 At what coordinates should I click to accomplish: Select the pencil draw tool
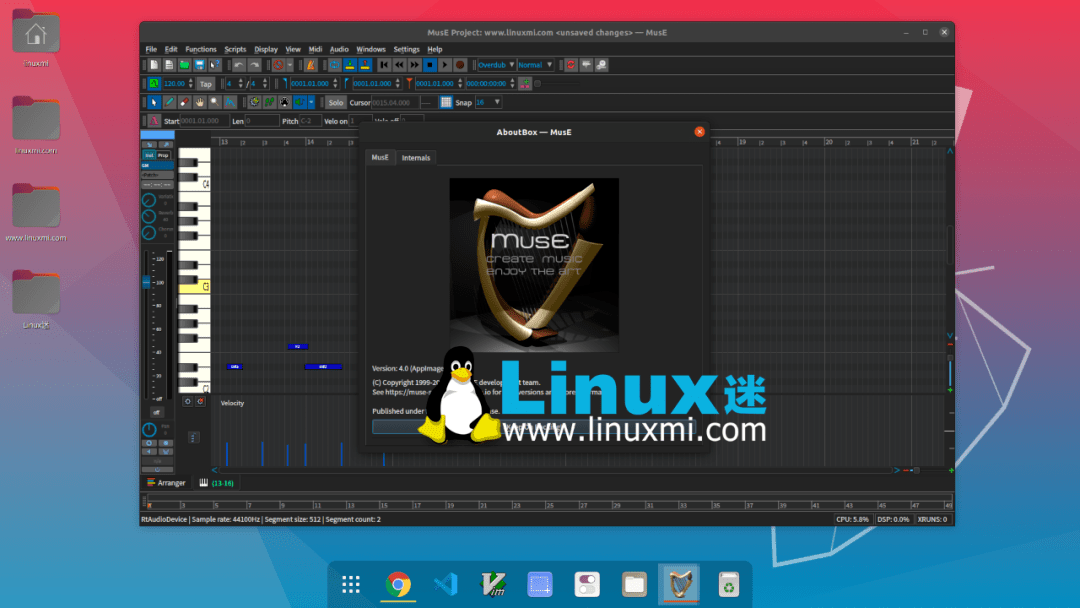169,102
